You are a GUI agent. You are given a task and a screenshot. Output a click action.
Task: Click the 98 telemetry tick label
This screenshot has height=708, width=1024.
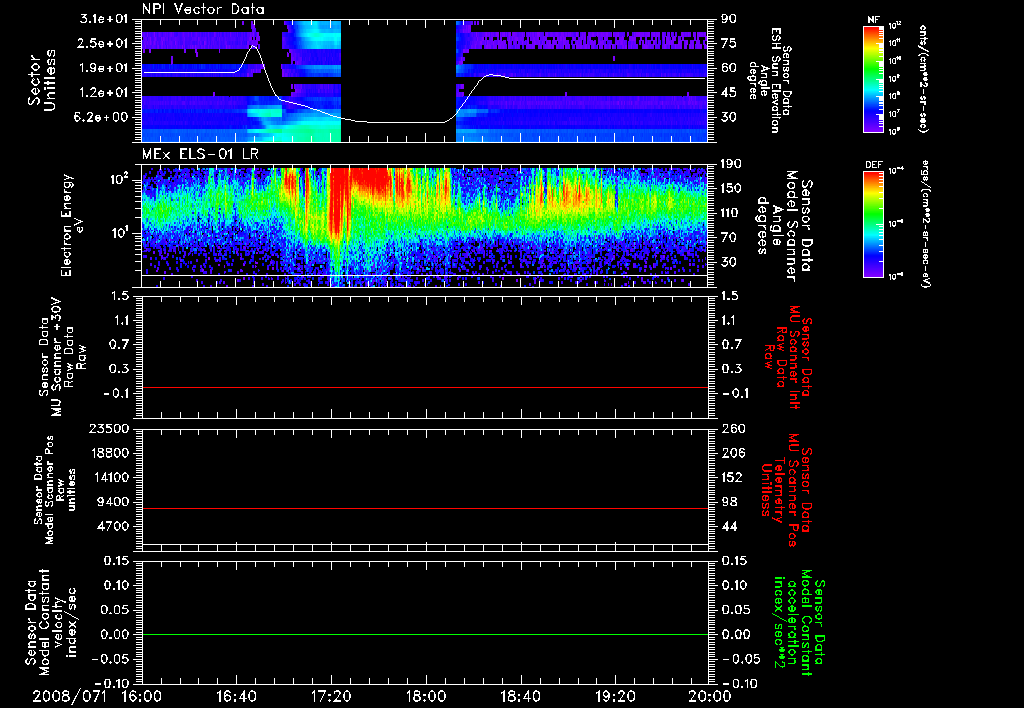click(x=729, y=502)
